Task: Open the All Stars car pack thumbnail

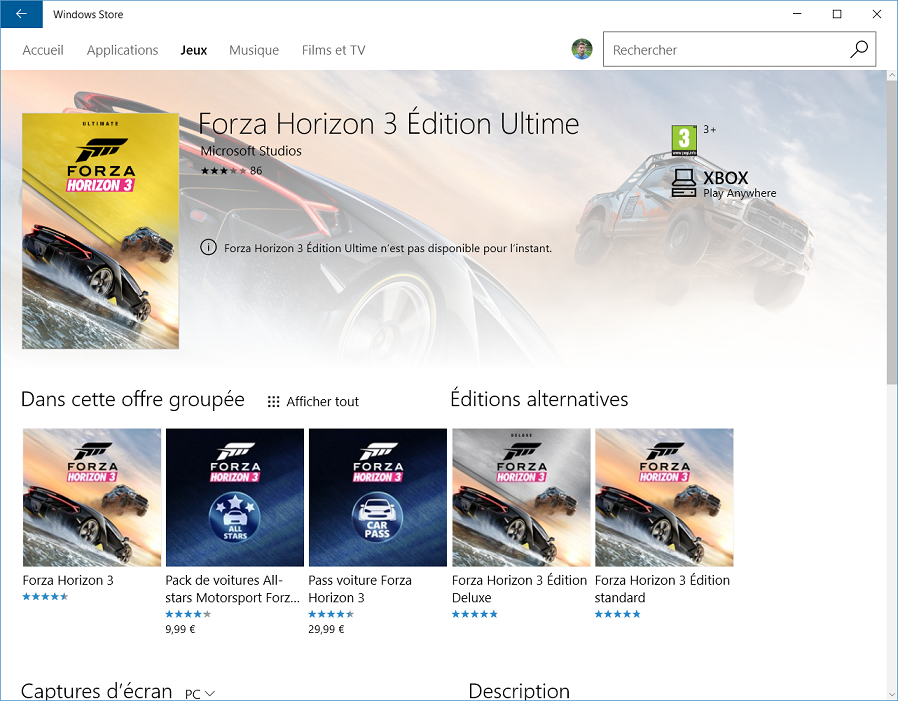Action: [235, 497]
